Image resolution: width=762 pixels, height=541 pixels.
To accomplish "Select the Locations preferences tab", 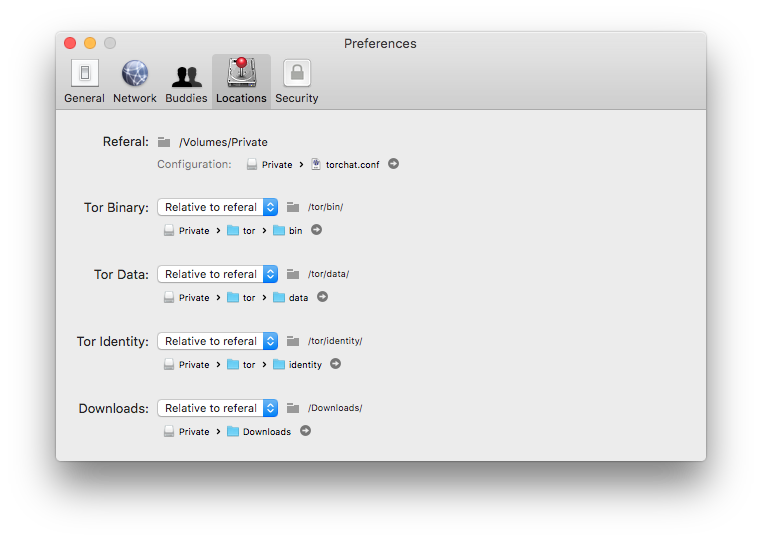I will click(241, 81).
